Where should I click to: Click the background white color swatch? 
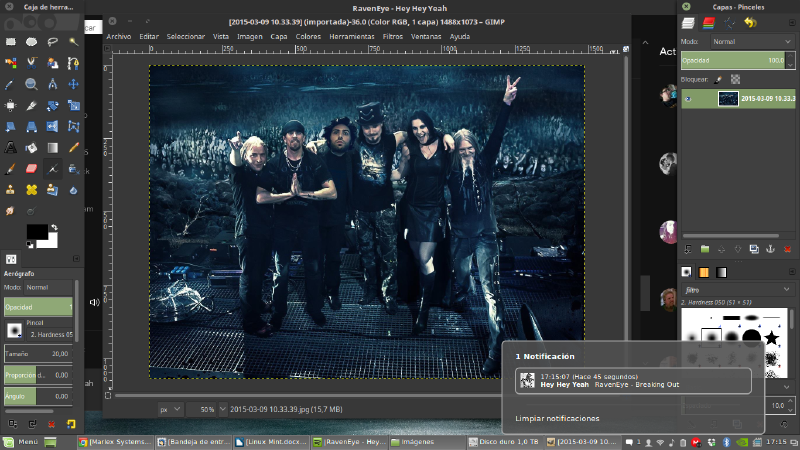[49, 241]
